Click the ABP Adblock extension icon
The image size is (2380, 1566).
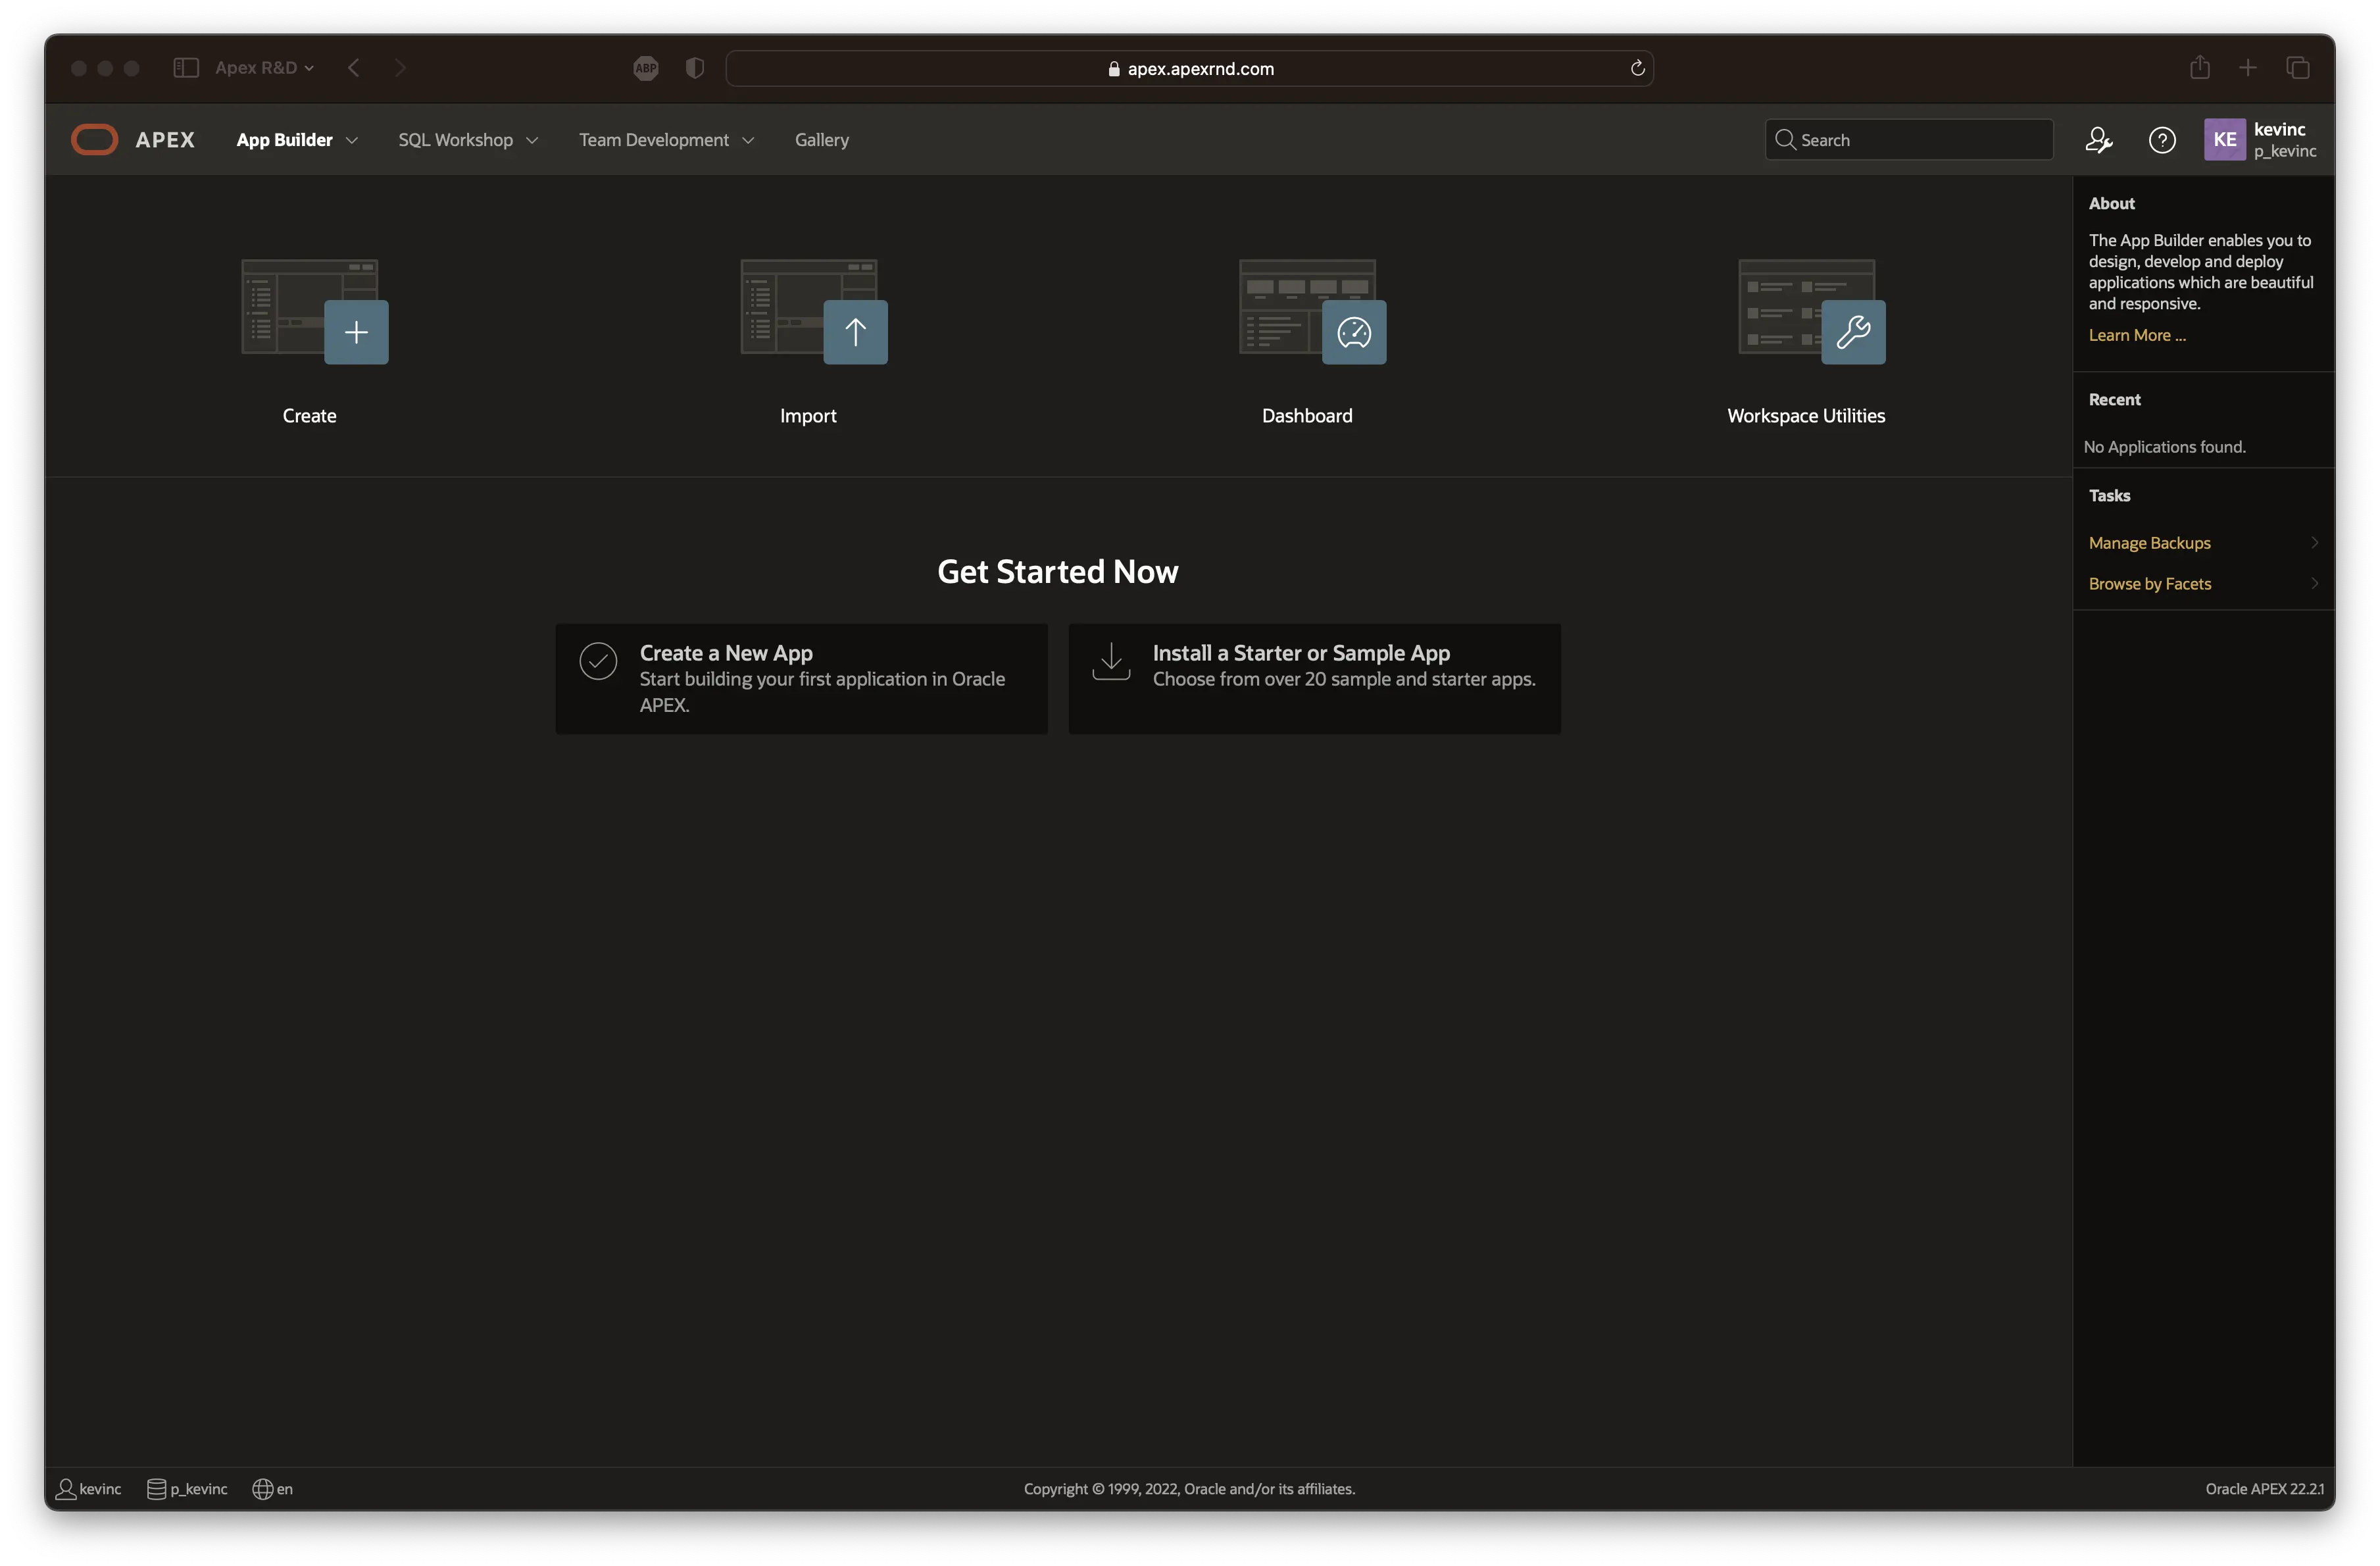coord(646,68)
